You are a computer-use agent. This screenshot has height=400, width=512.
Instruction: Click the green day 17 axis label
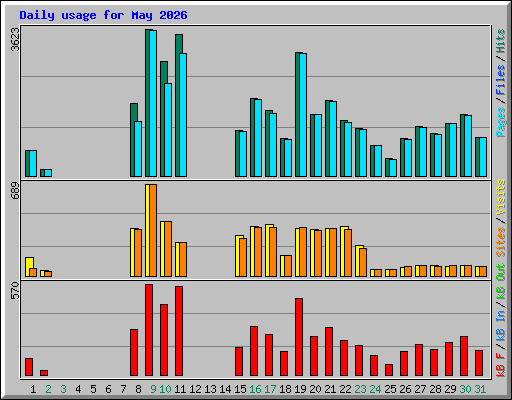(x=270, y=389)
